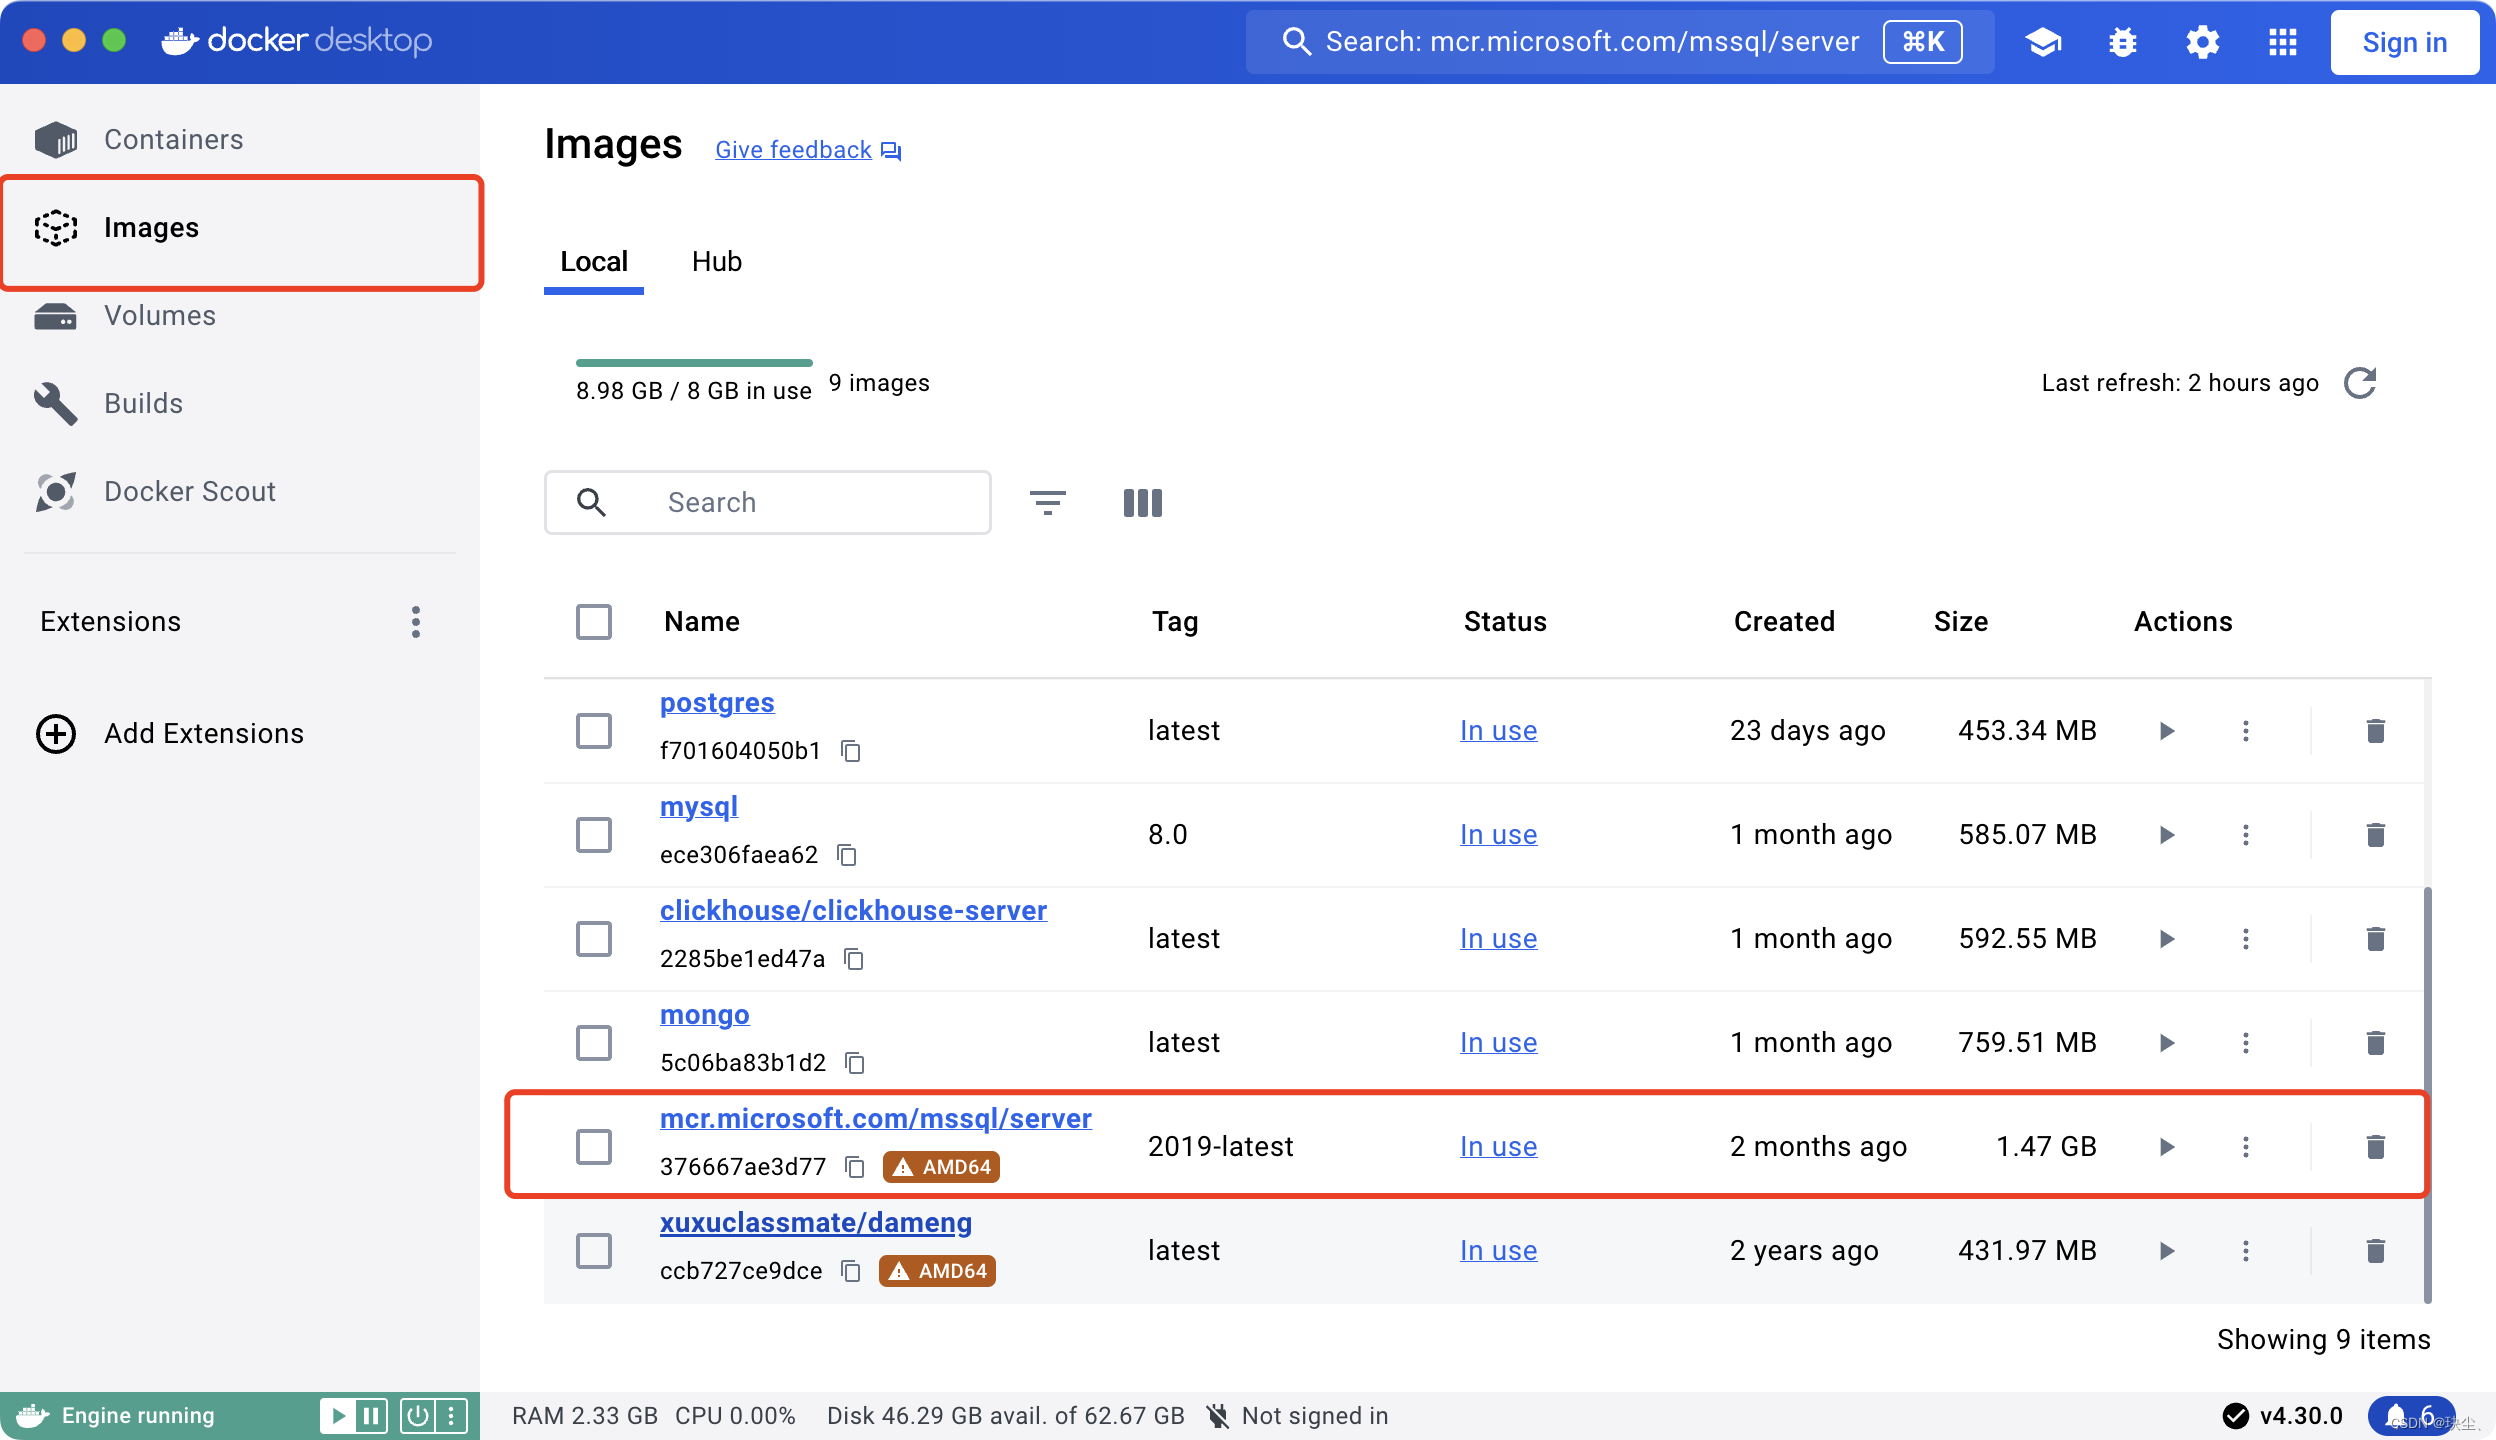Click In use status for mongo
This screenshot has width=2496, height=1440.
pos(1498,1043)
